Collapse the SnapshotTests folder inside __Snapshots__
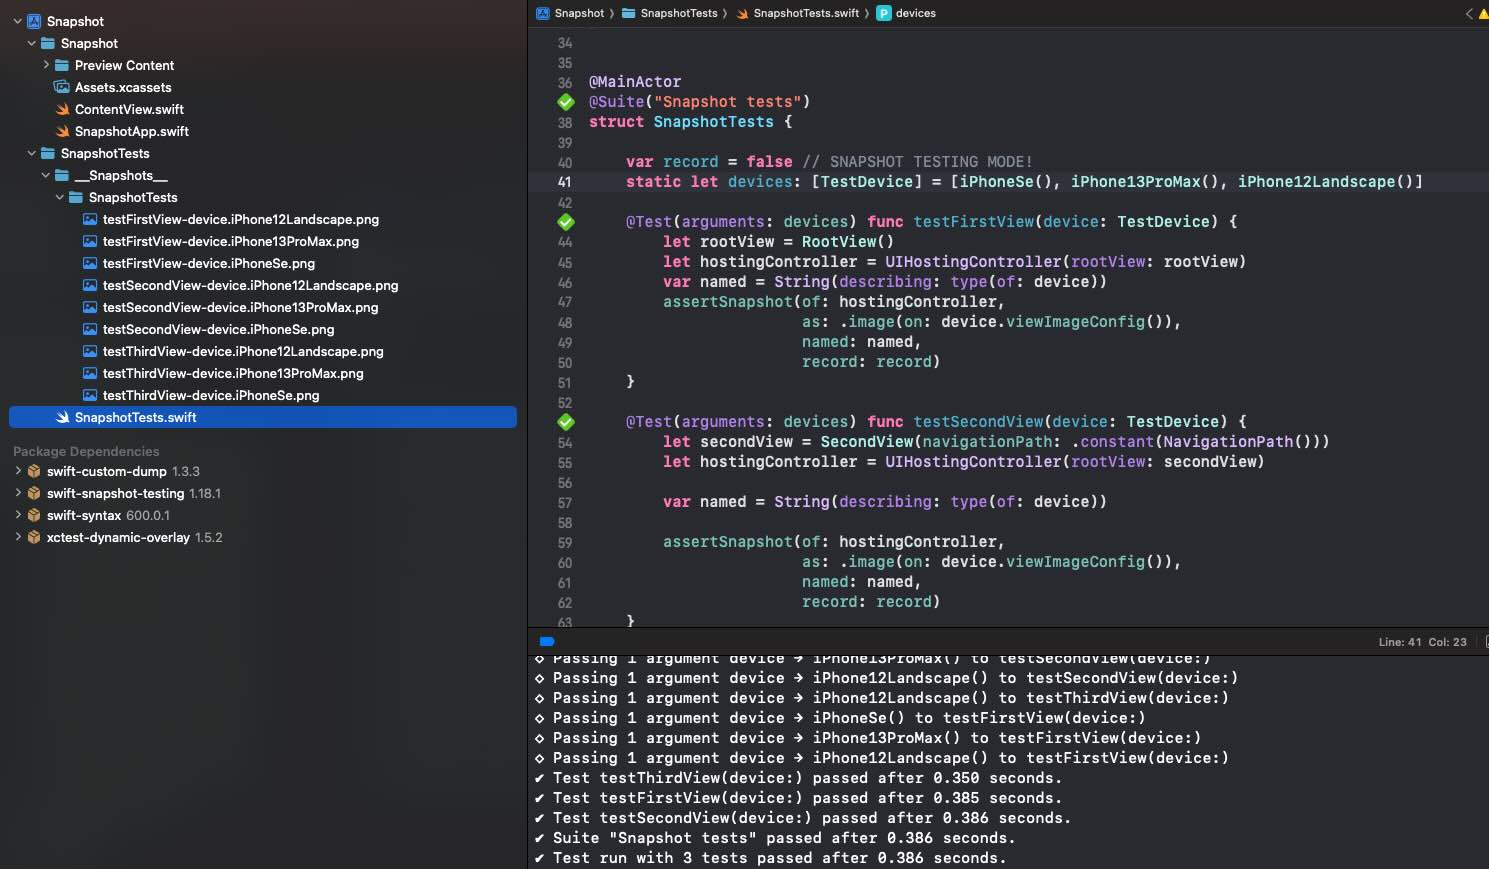Viewport: 1489px width, 869px height. (x=60, y=197)
